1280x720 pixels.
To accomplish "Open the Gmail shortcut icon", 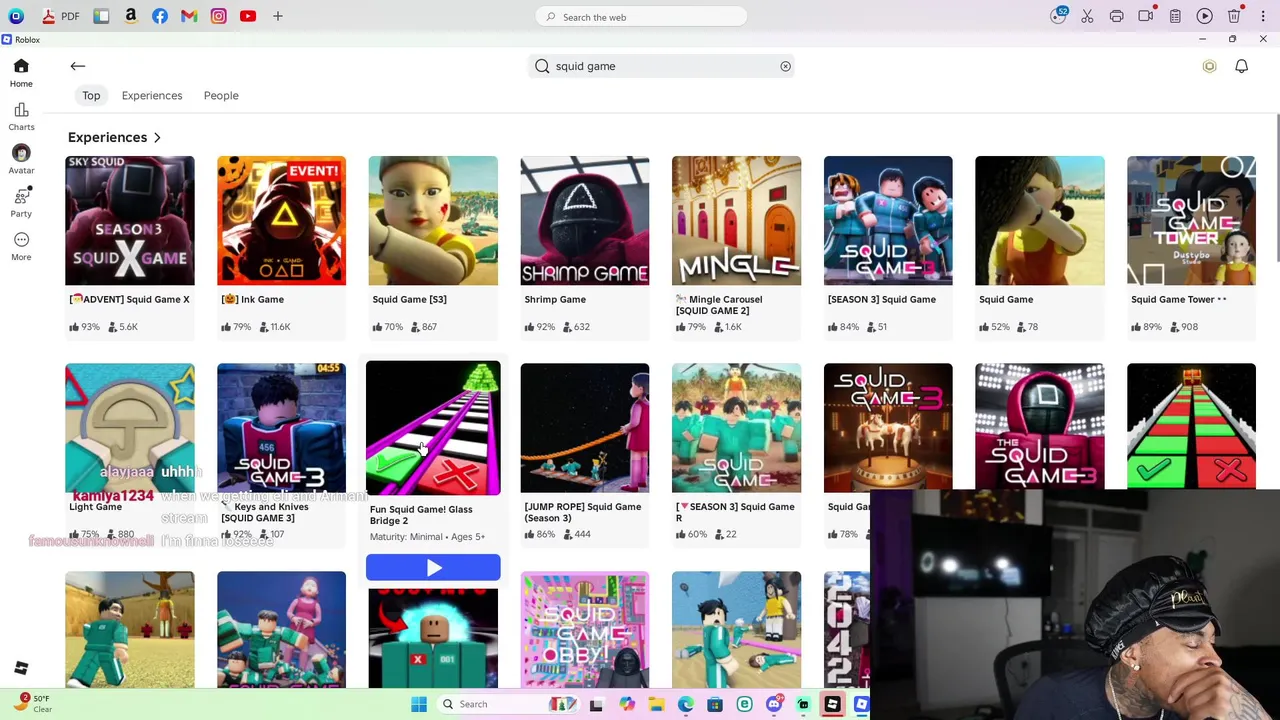I will pyautogui.click(x=189, y=16).
